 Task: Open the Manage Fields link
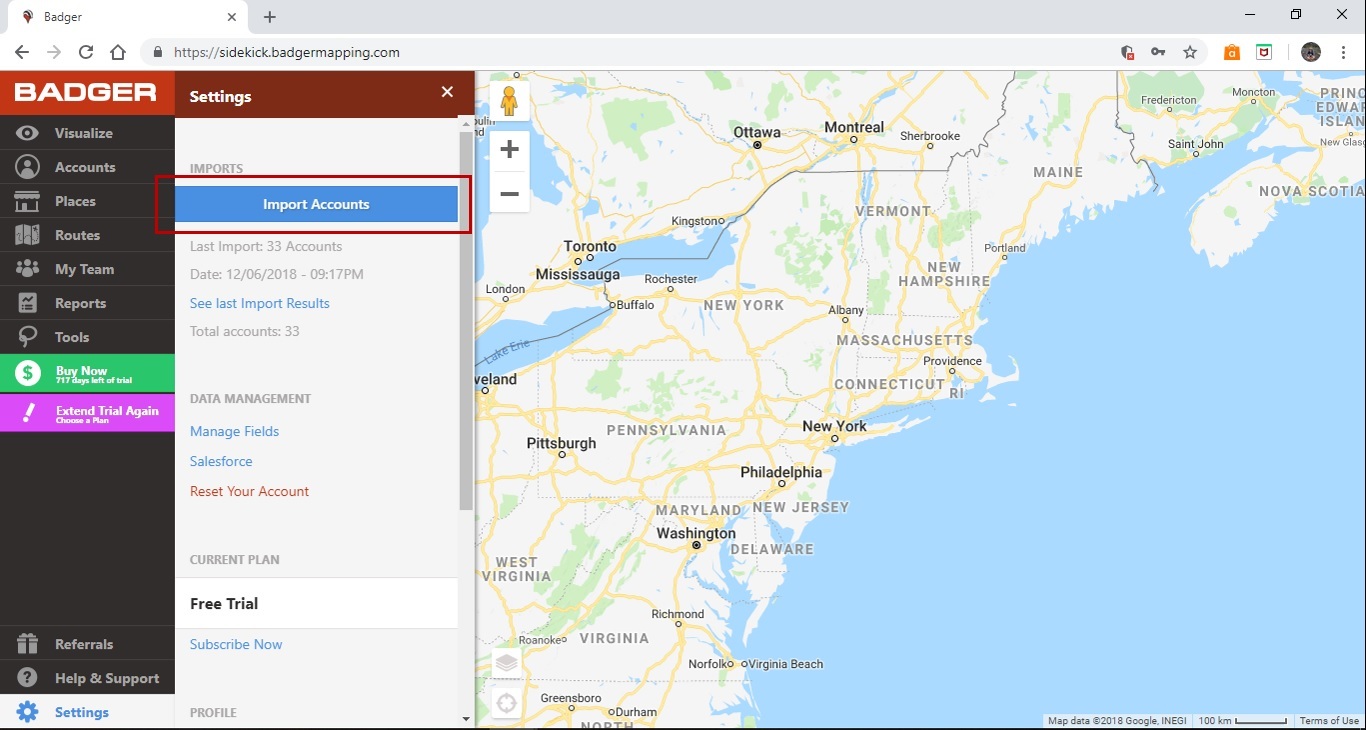[235, 431]
